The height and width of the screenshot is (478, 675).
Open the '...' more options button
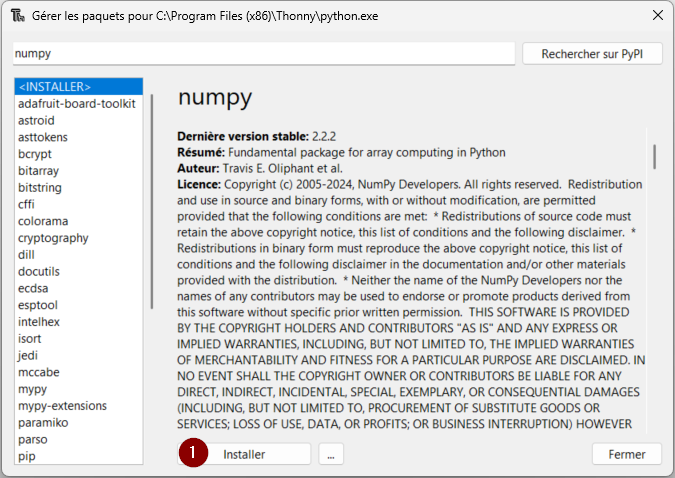point(331,454)
